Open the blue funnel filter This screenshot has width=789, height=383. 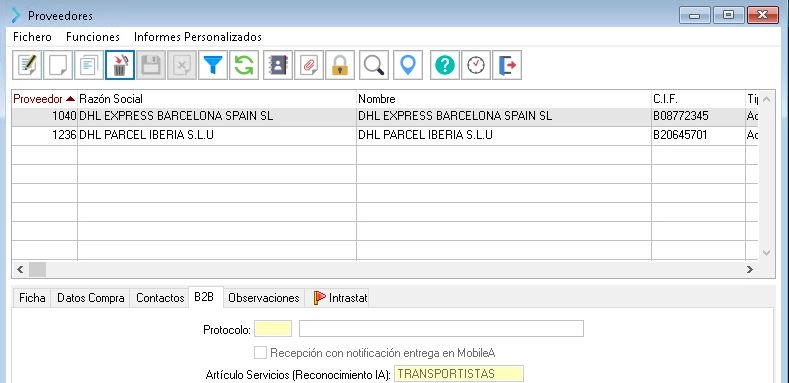(x=213, y=65)
